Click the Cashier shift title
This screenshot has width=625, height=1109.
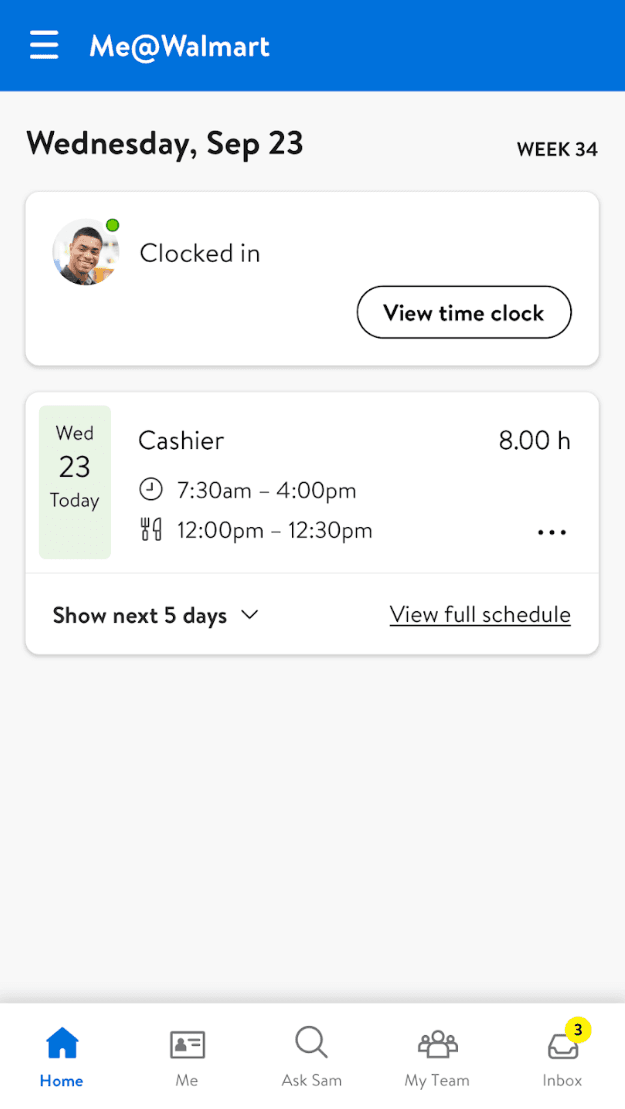181,441
